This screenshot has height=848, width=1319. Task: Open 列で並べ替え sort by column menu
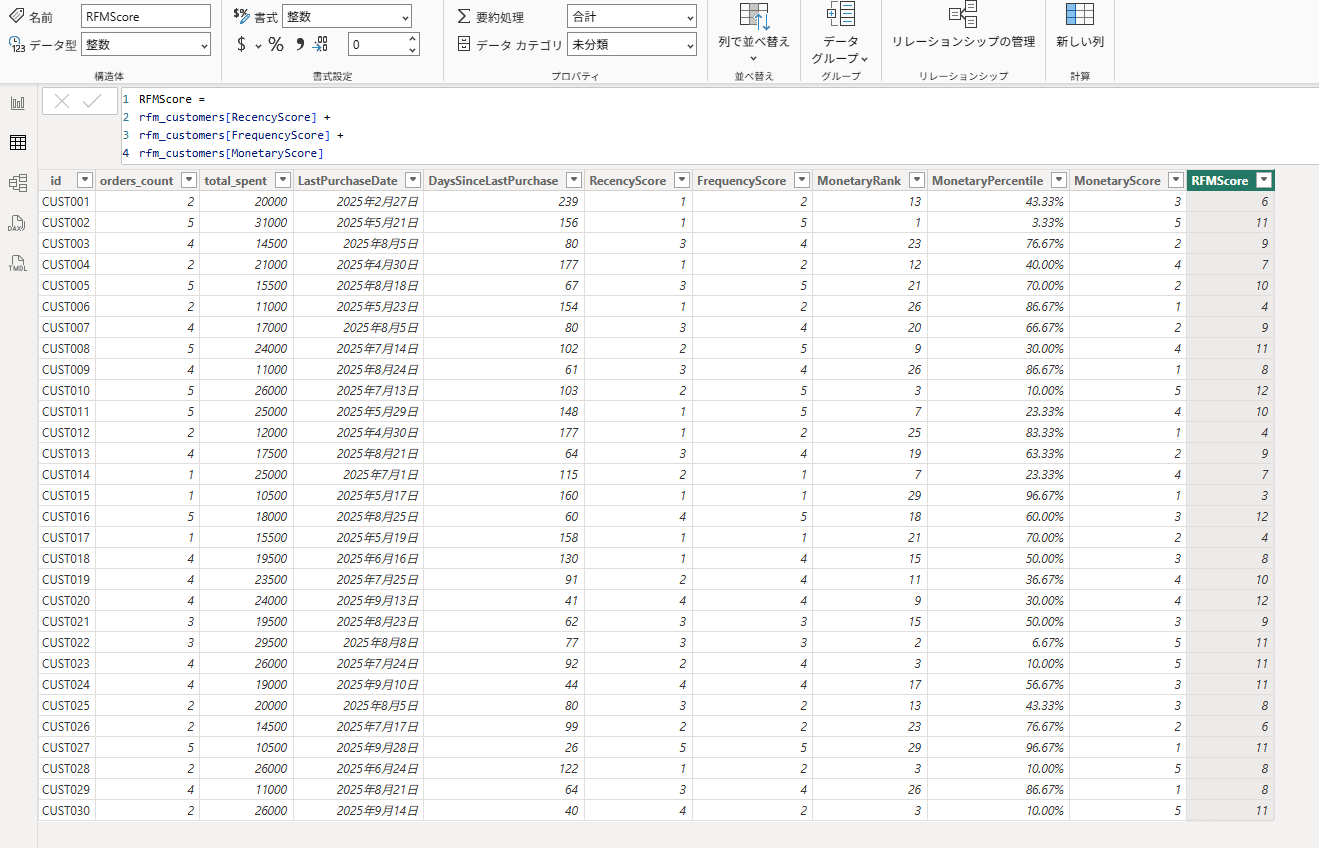753,30
